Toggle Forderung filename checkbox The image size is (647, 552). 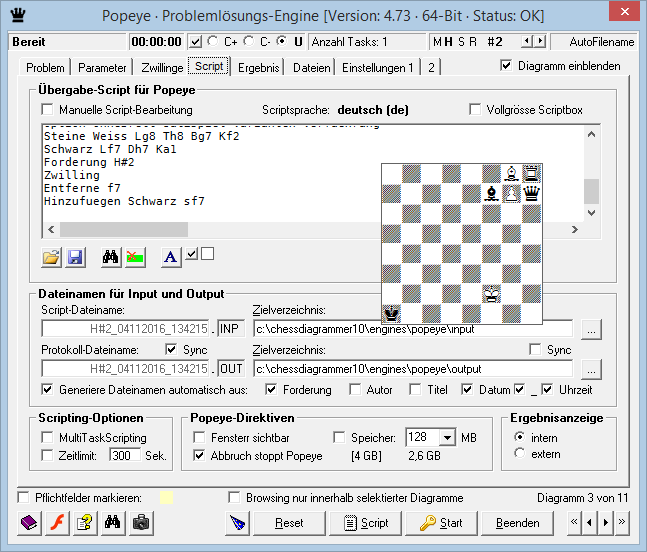coord(271,389)
